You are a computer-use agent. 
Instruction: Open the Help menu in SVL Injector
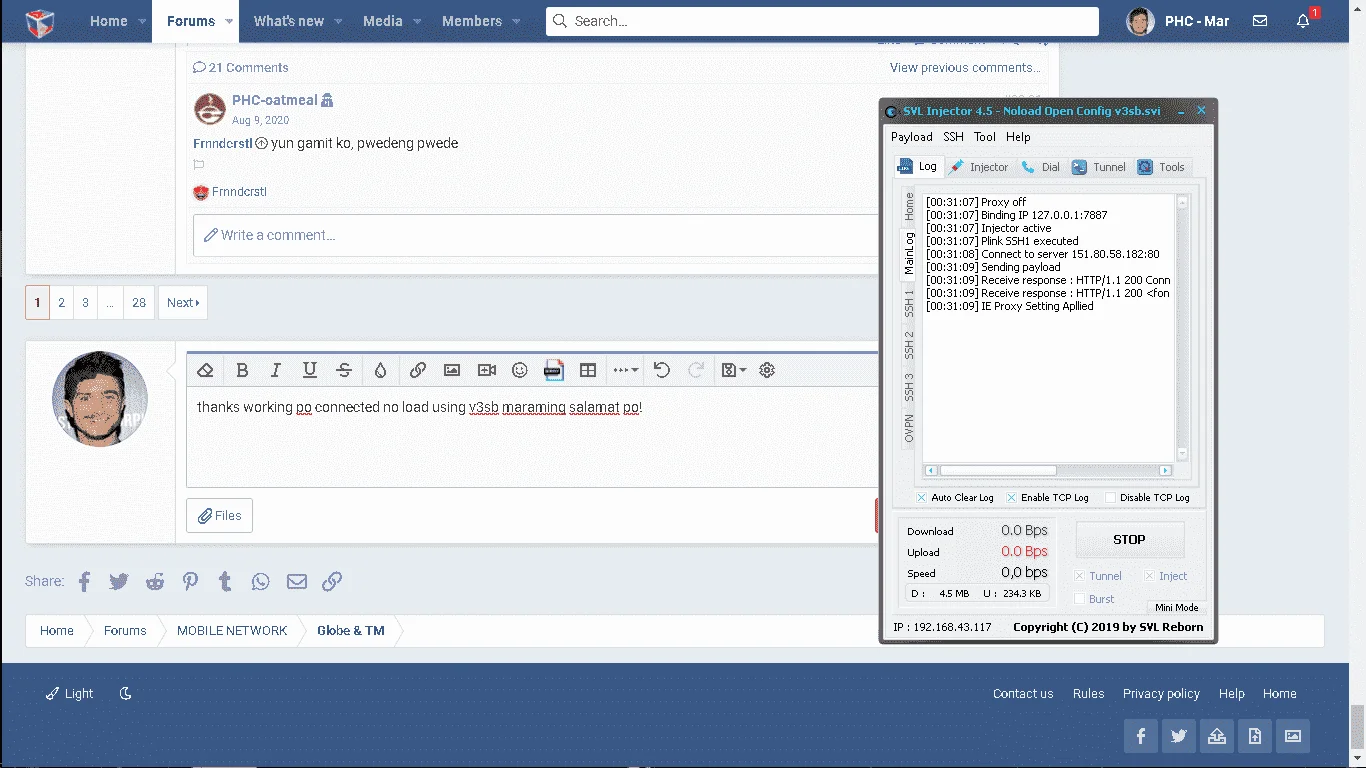(x=1018, y=137)
